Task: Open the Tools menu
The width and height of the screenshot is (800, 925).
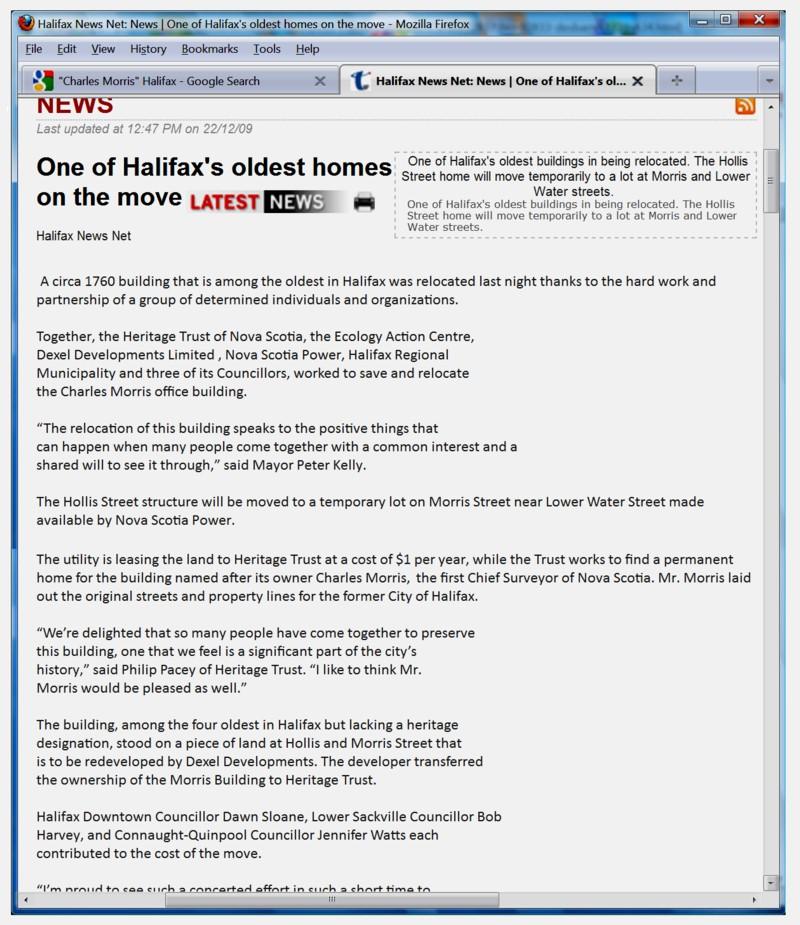Action: coord(266,48)
